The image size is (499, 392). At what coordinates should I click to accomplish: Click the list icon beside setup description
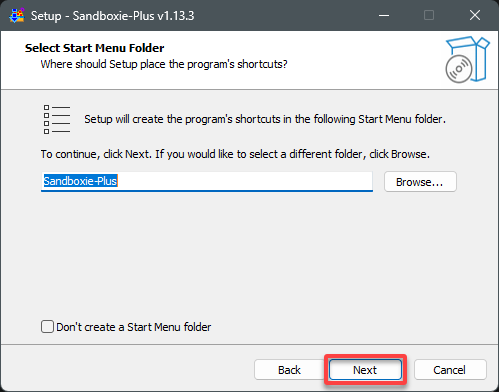point(57,119)
